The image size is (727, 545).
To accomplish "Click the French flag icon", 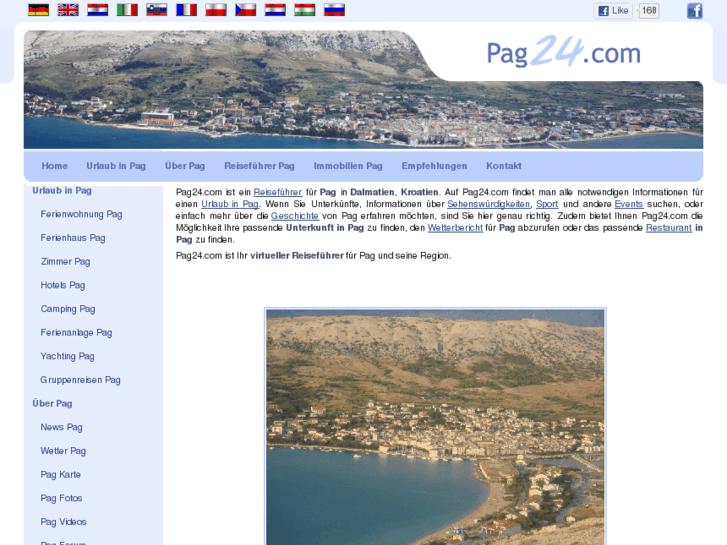I will [x=186, y=10].
